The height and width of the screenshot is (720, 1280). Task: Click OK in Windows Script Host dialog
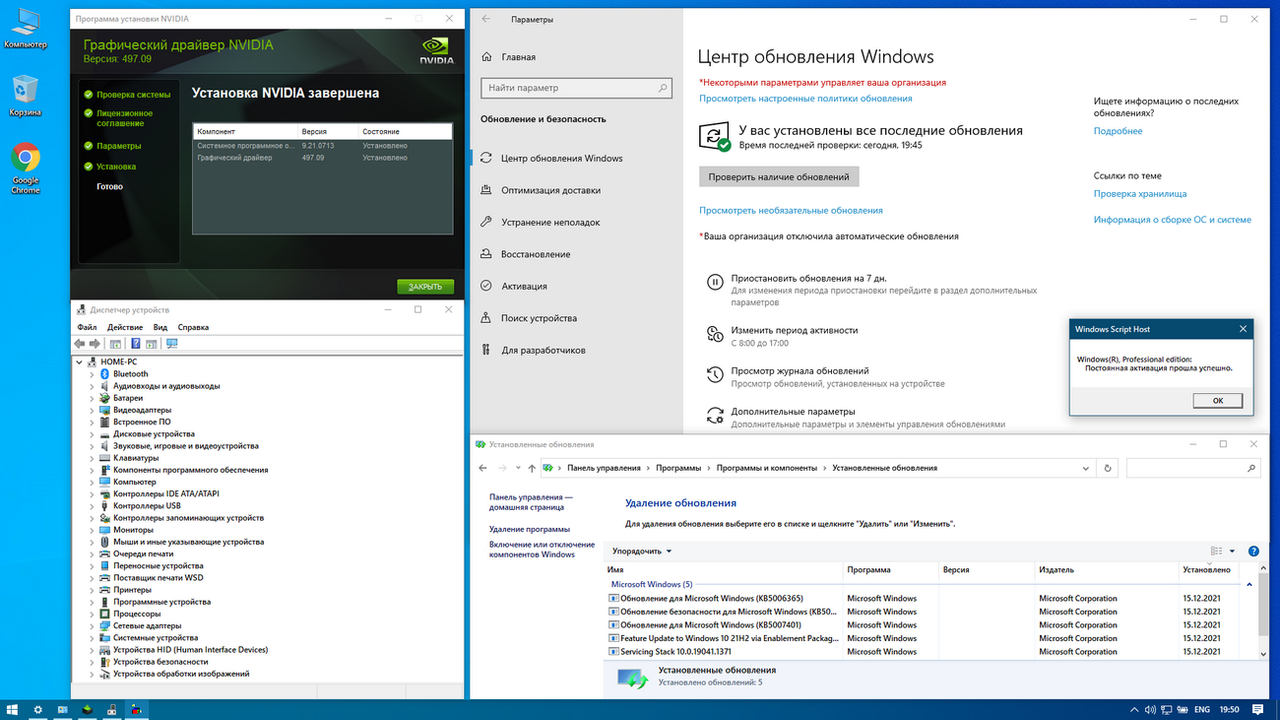point(1217,400)
